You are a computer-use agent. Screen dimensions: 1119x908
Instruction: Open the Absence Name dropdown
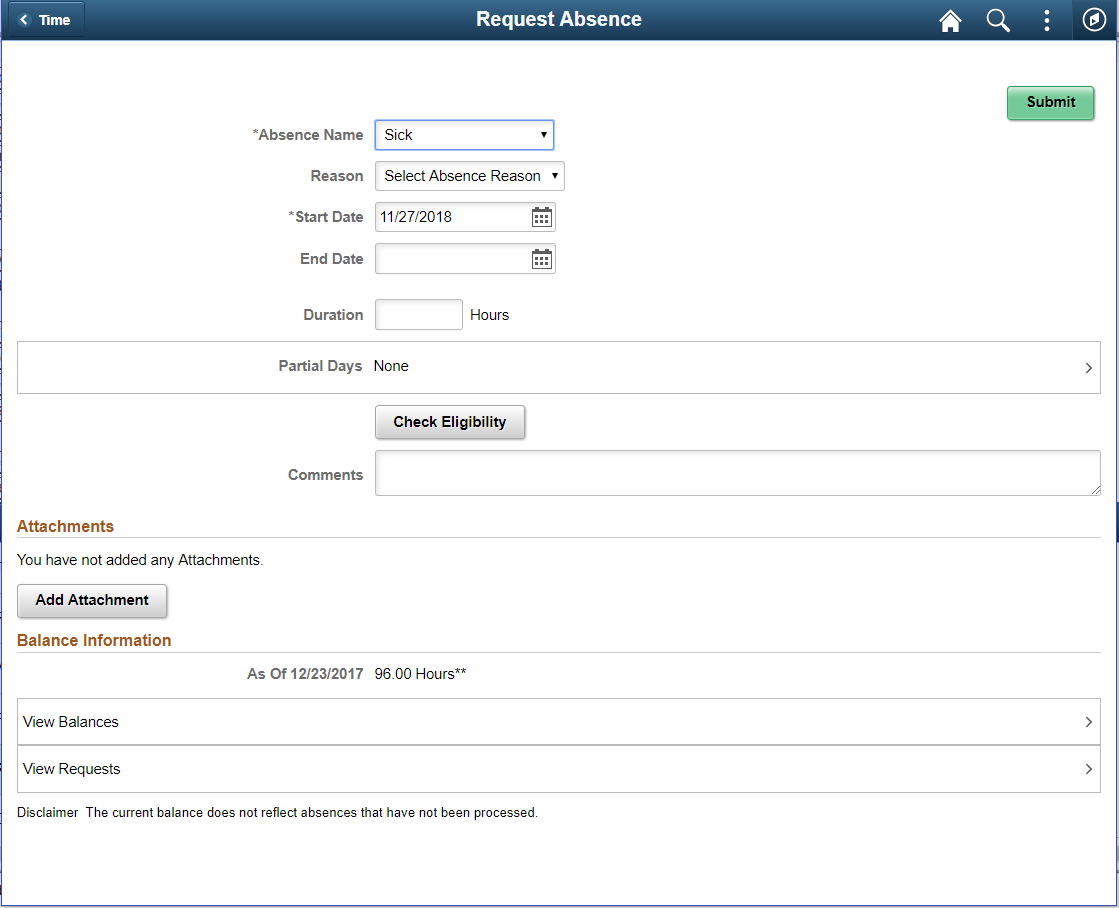[x=465, y=135]
